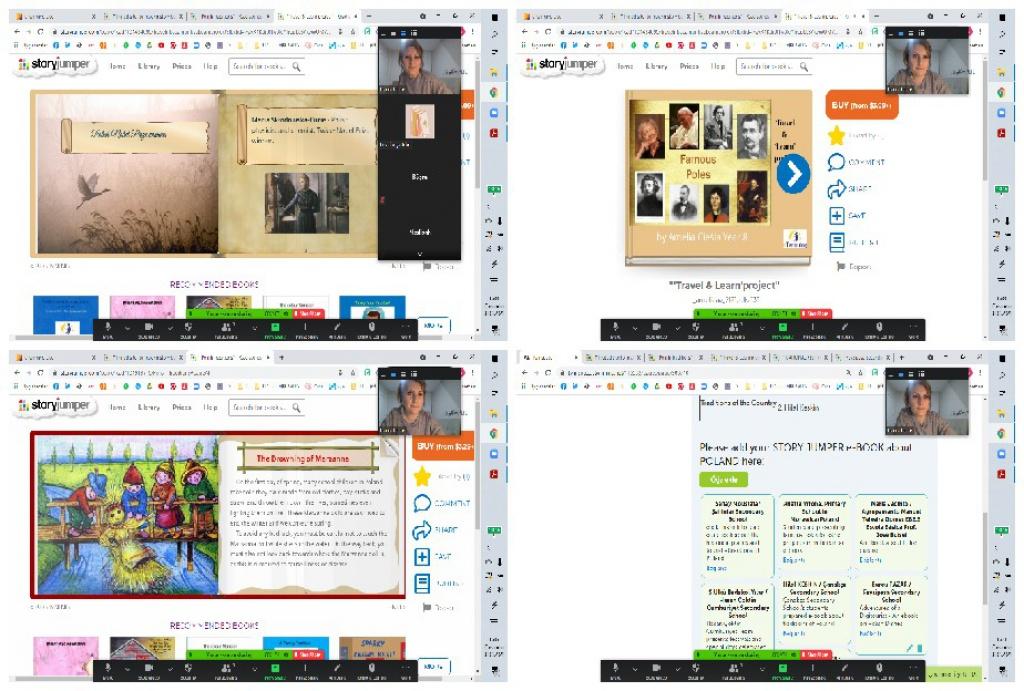Click orange BUY button beside Drowning of Marzanna
Viewport: 1024px width, 691px height.
click(443, 446)
